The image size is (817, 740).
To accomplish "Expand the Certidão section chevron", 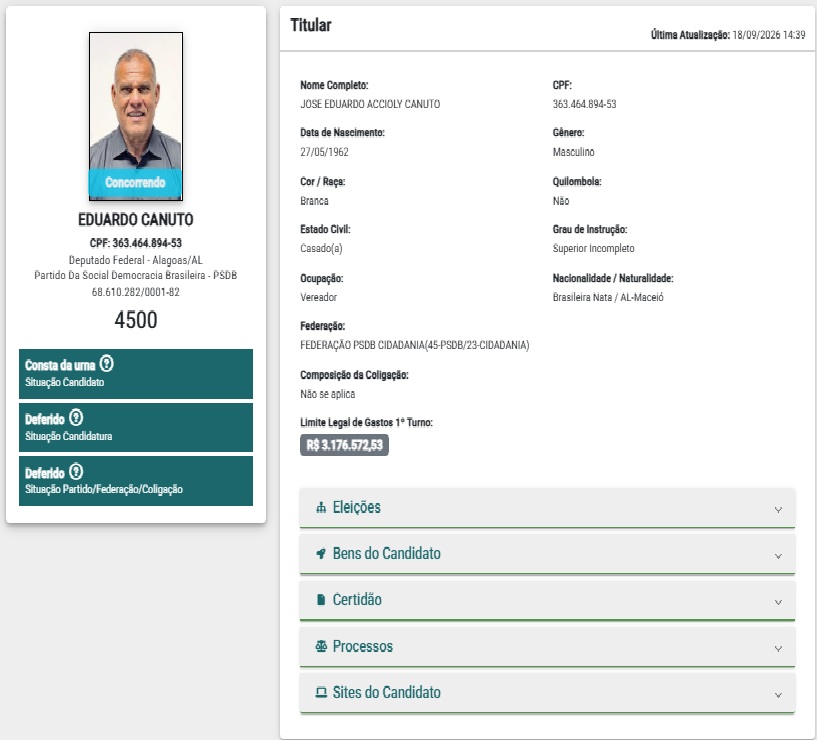I will click(778, 602).
